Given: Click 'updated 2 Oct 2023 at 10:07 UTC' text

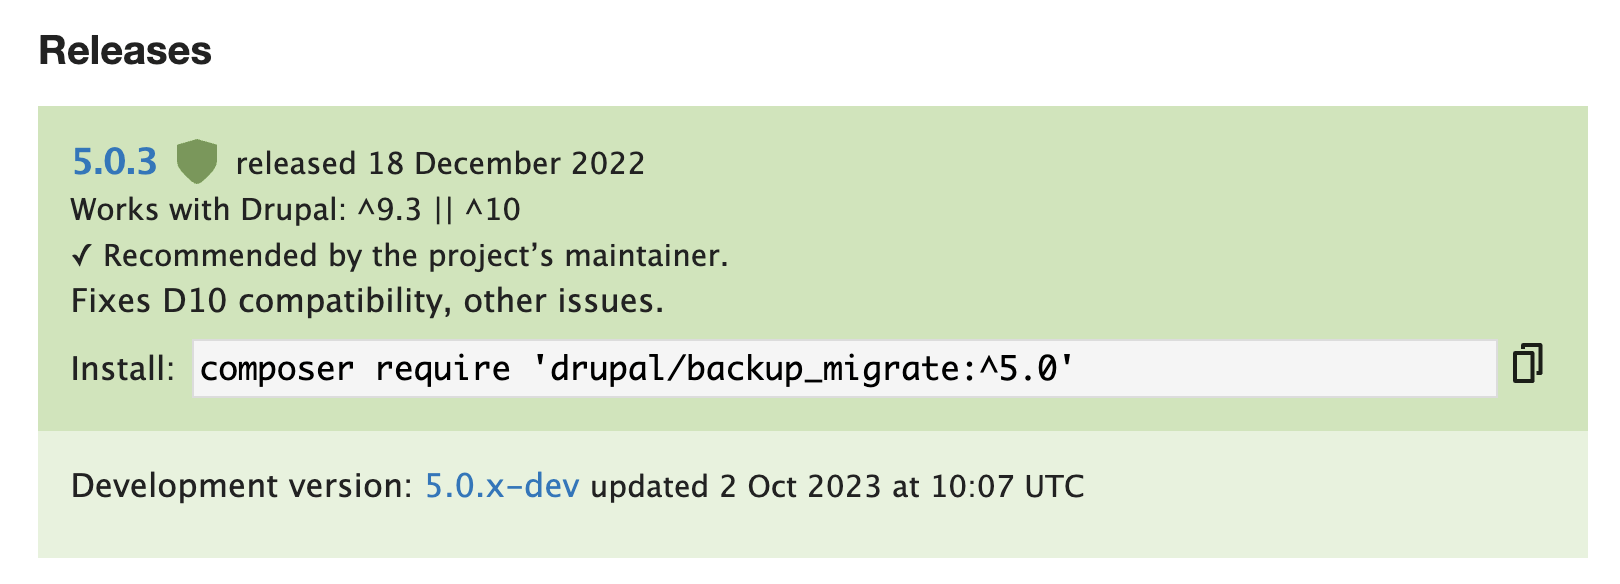Looking at the screenshot, I should pyautogui.click(x=837, y=486).
